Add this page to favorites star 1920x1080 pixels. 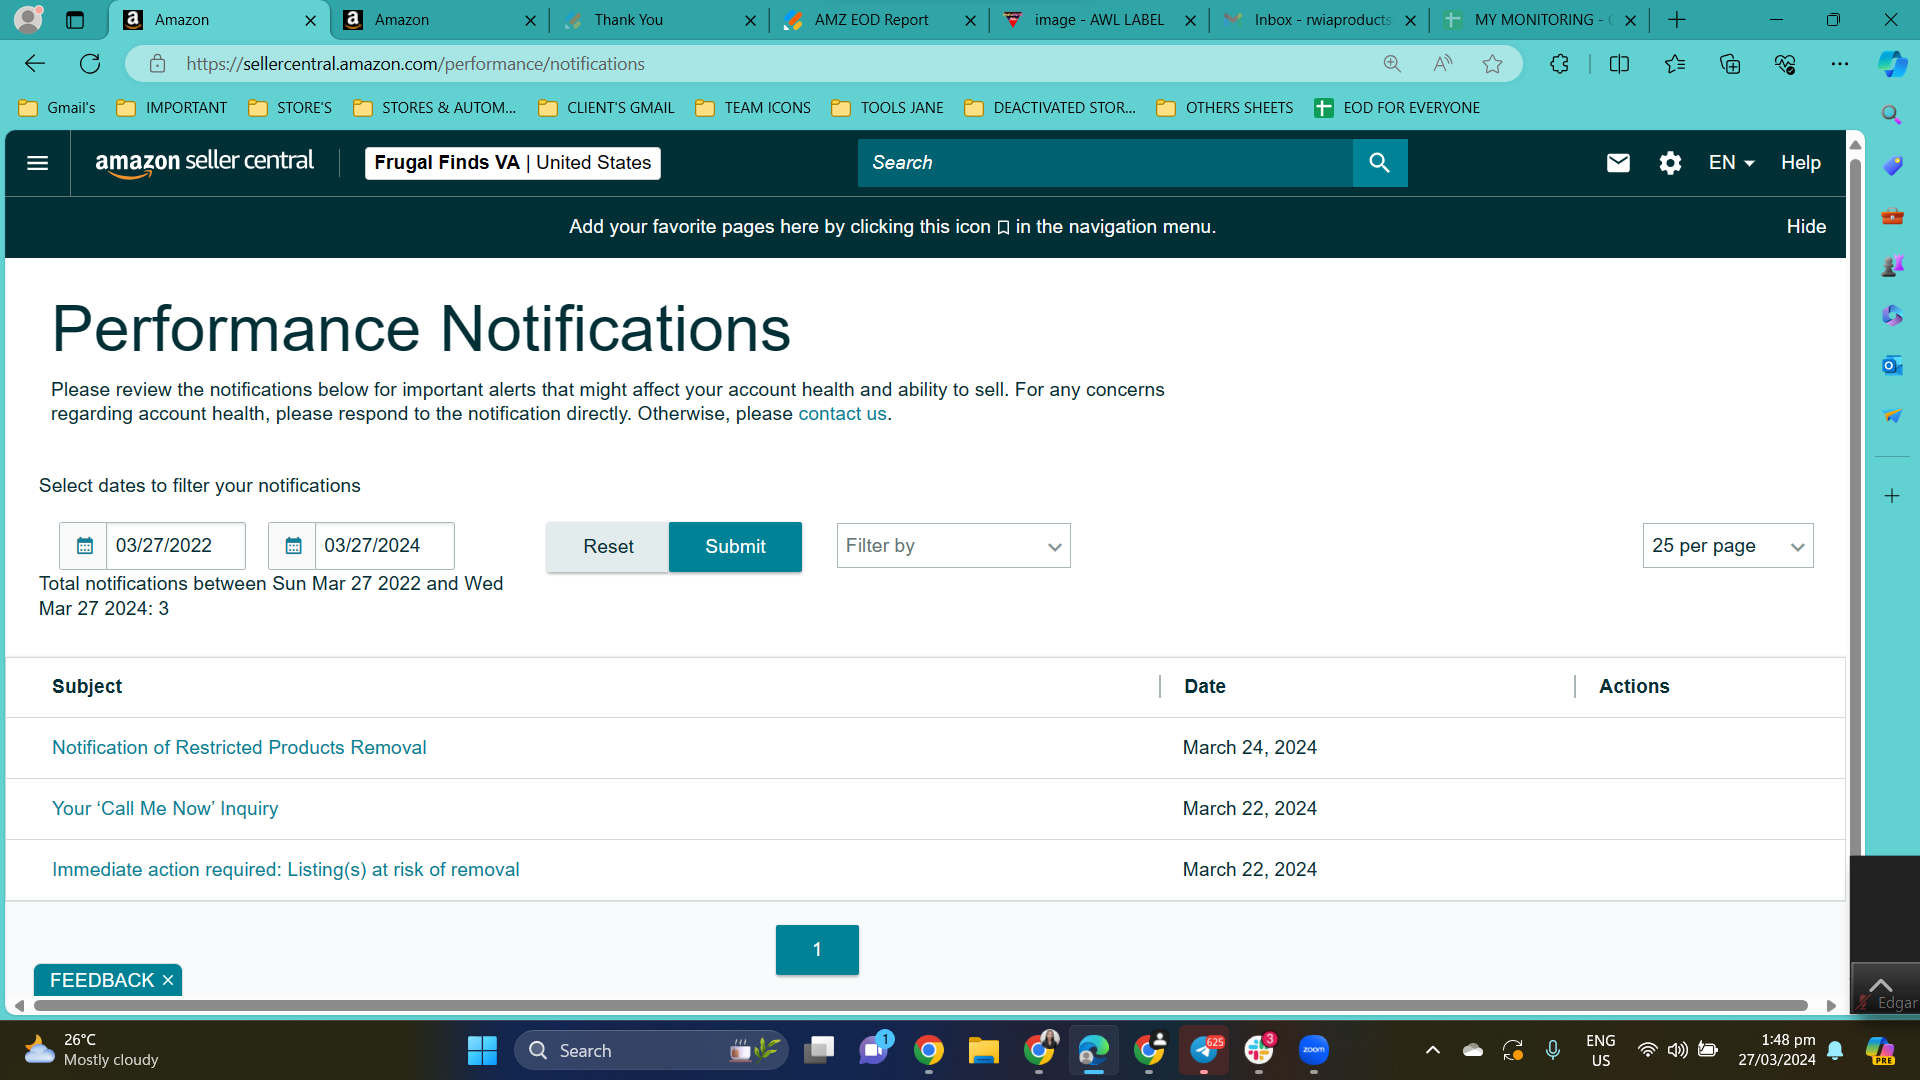[1493, 64]
